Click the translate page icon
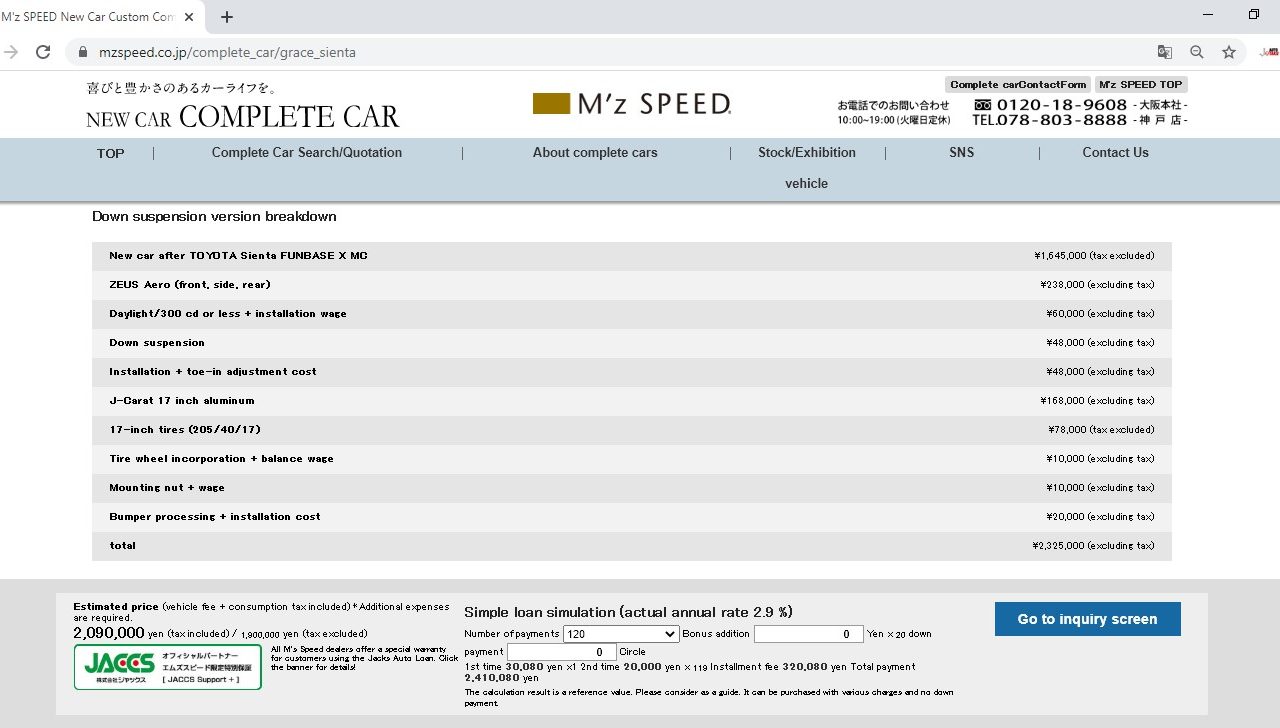 point(1165,52)
